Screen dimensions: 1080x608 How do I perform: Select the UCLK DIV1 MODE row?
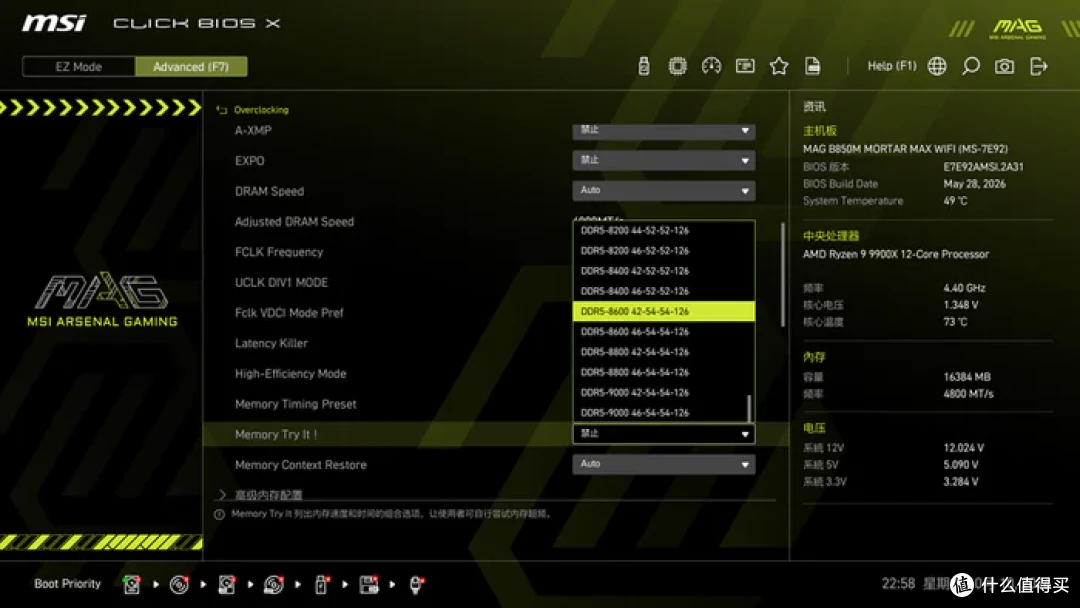pos(496,282)
